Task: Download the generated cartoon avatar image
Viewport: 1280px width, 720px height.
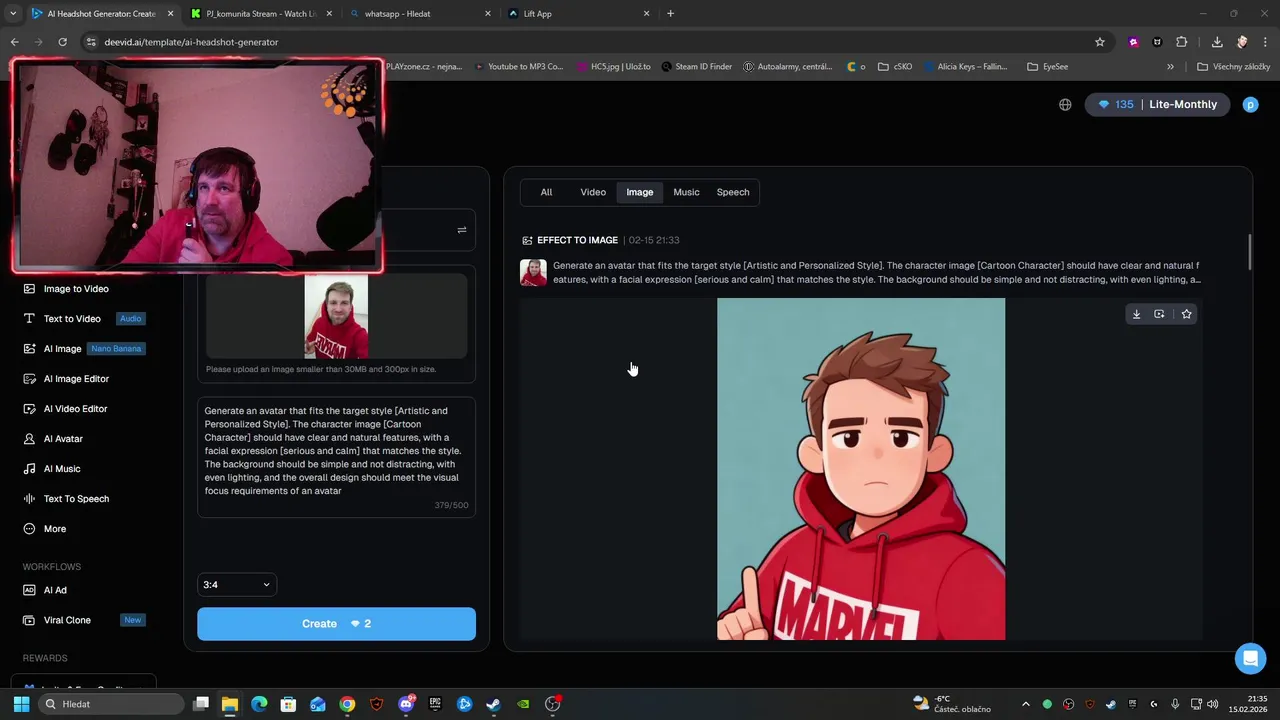Action: pos(1136,314)
